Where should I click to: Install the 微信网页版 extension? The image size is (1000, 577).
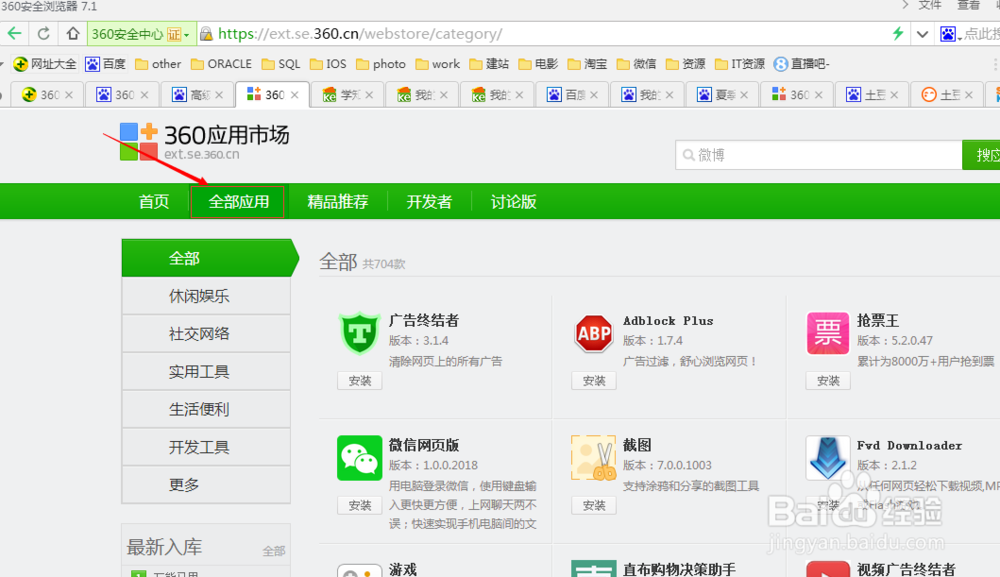tap(360, 505)
